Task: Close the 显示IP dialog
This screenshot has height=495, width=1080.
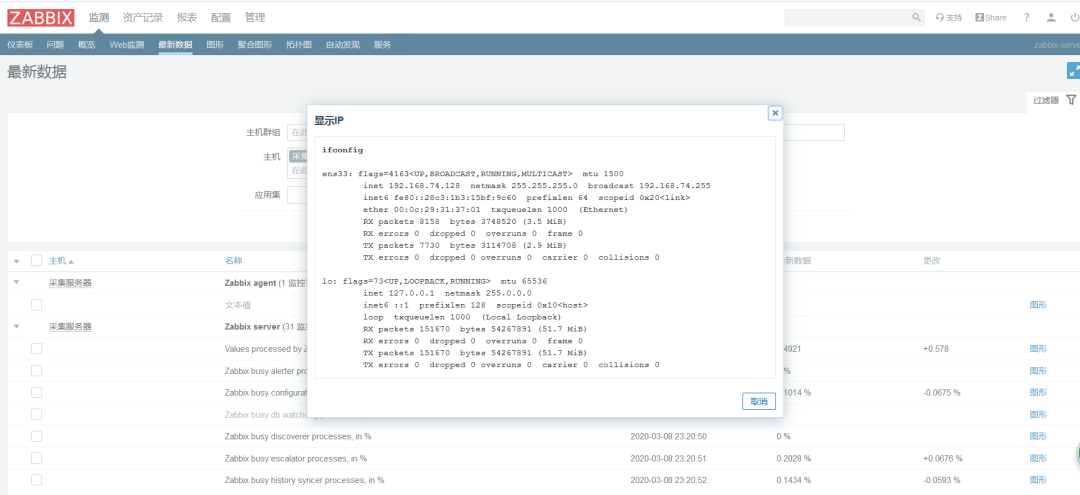Action: tap(775, 113)
